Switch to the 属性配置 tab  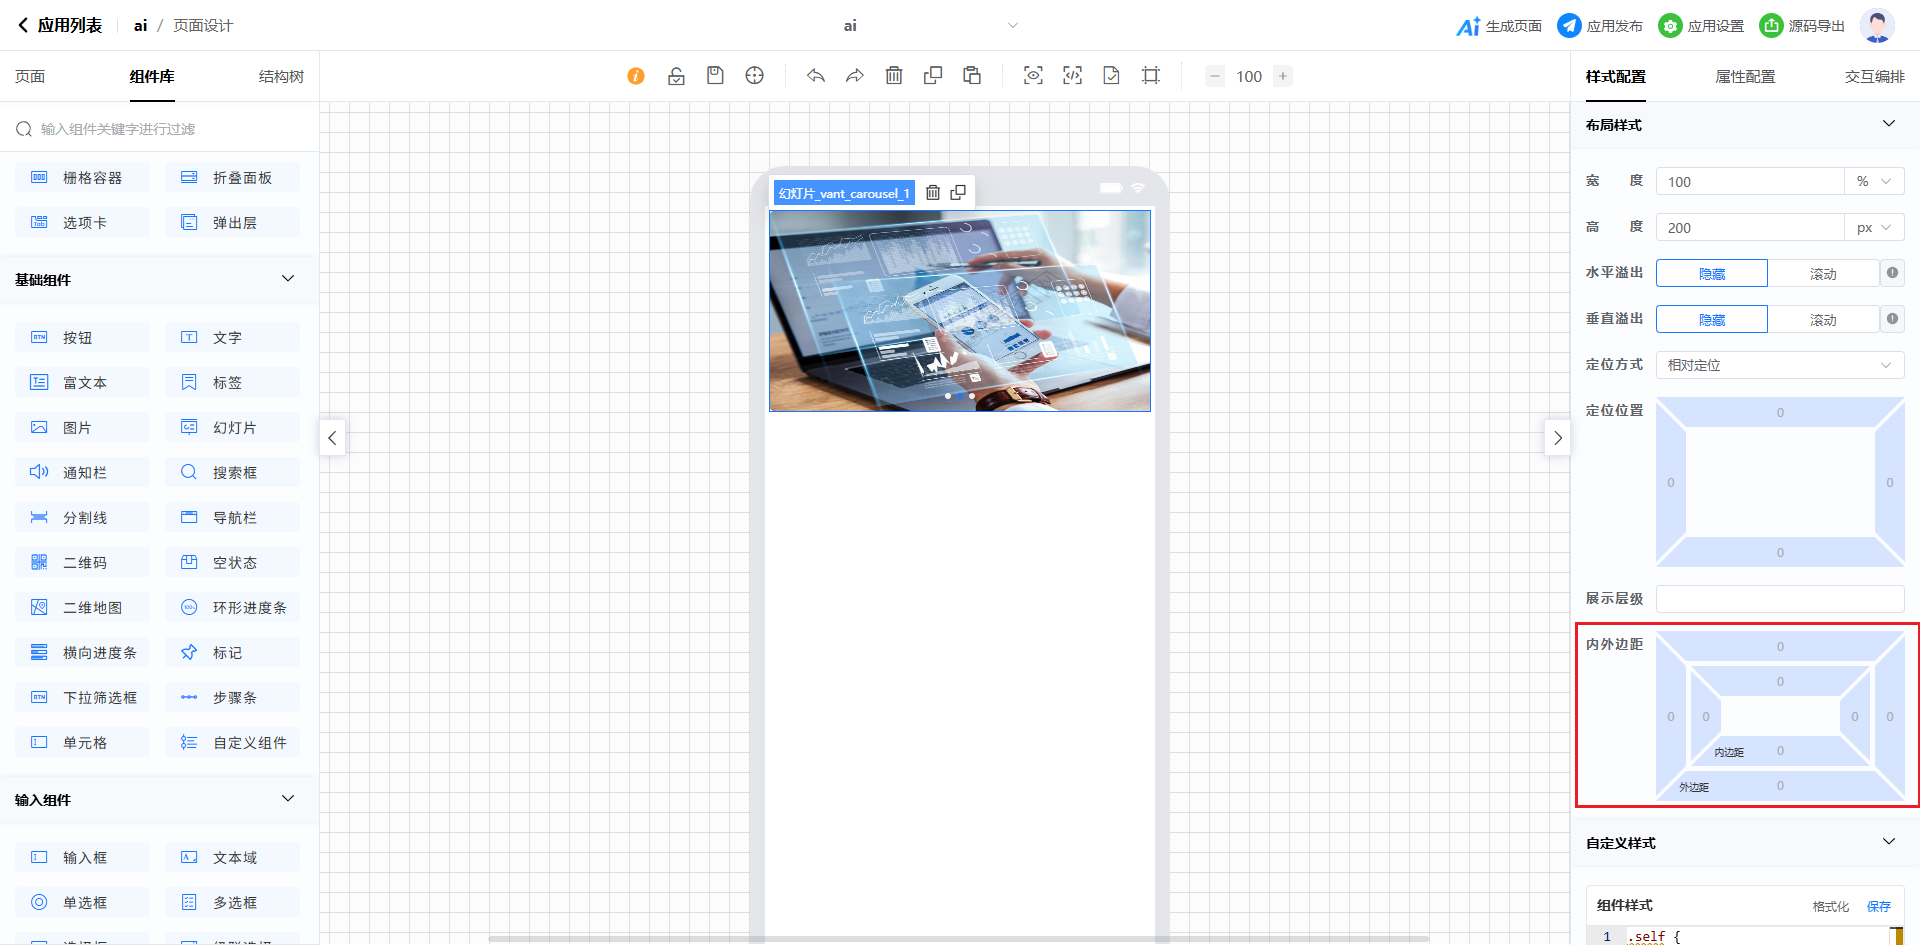click(1745, 77)
